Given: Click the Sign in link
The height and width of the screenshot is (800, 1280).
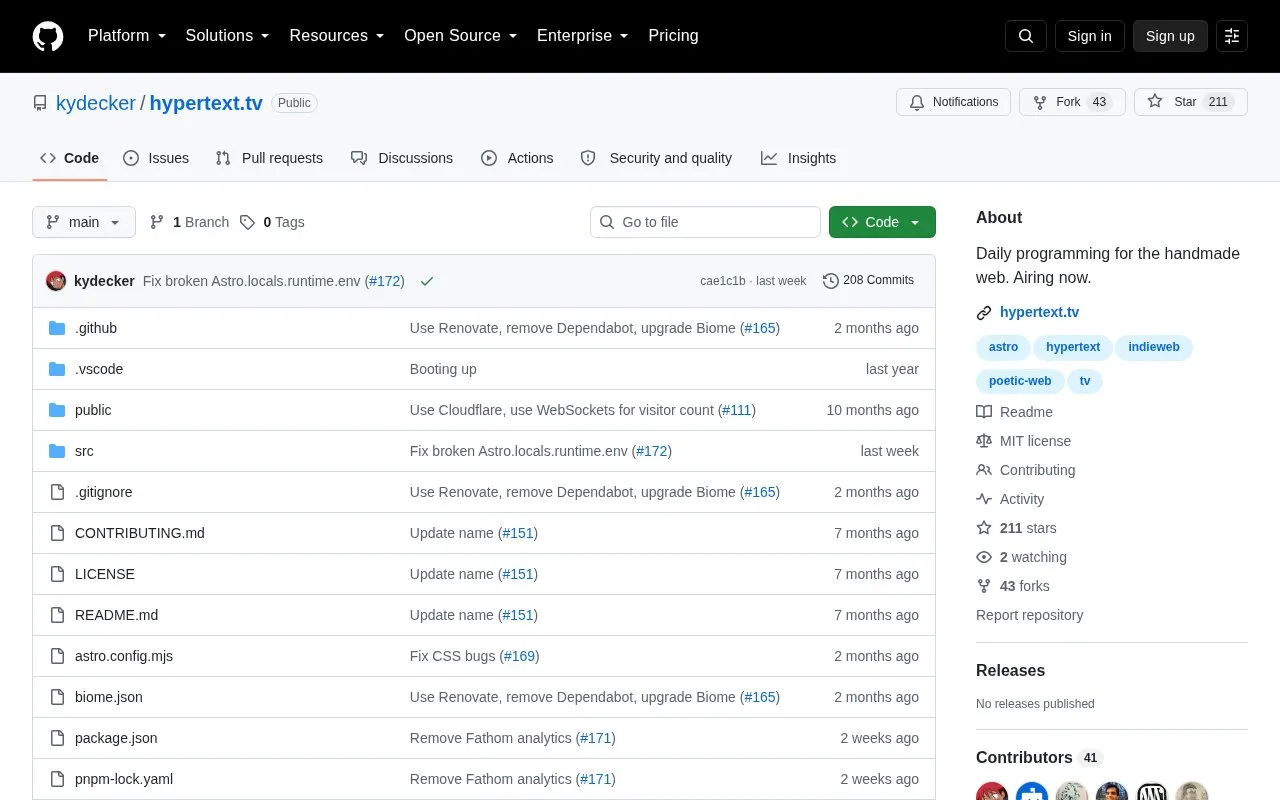Looking at the screenshot, I should coord(1089,36).
